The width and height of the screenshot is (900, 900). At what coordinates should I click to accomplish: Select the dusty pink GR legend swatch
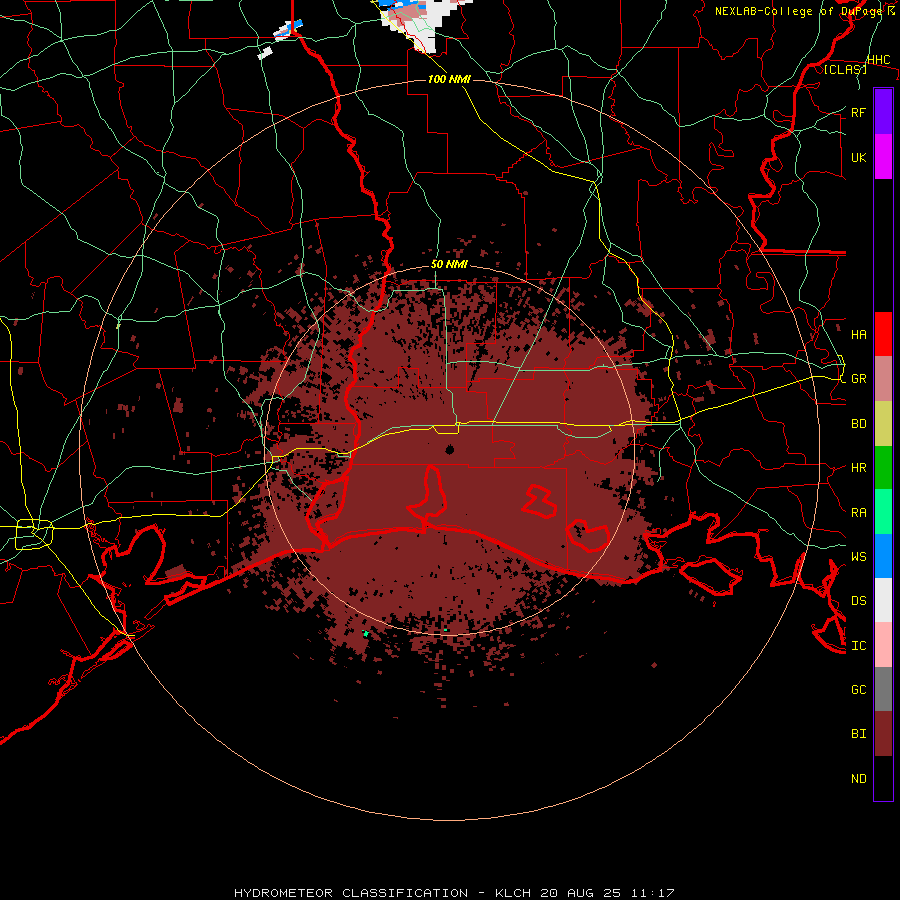pos(883,378)
